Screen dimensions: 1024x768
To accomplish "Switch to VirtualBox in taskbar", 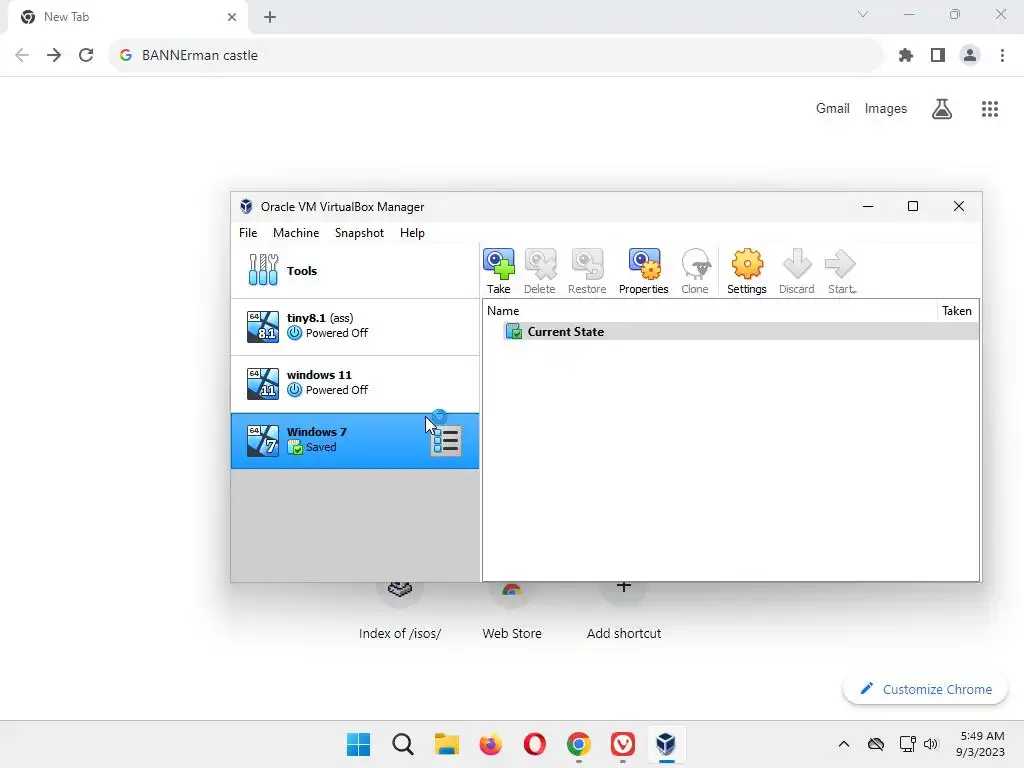I will tap(666, 744).
